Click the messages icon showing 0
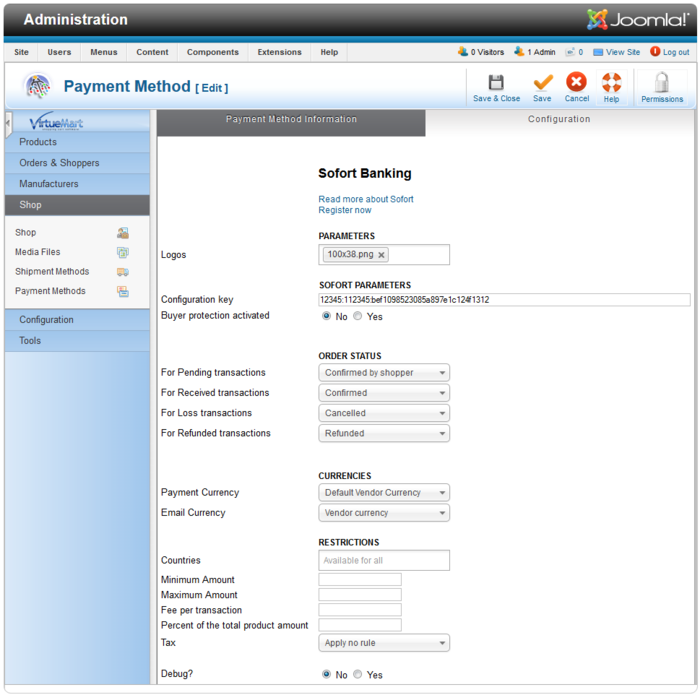Image resolution: width=700 pixels, height=695 pixels. pos(570,52)
